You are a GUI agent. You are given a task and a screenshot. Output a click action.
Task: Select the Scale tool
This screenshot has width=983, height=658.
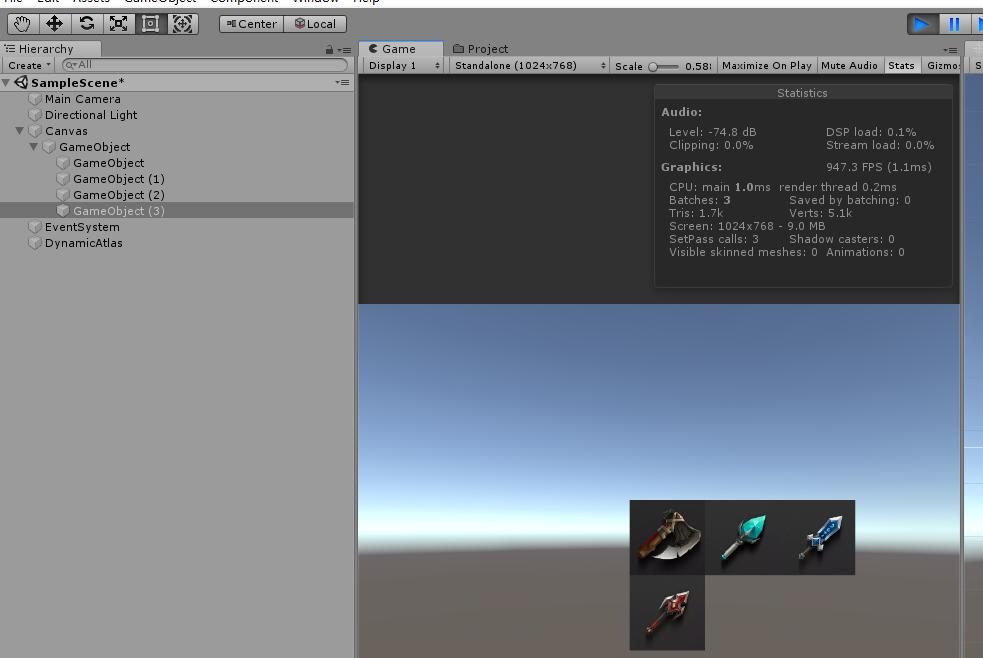pos(118,23)
